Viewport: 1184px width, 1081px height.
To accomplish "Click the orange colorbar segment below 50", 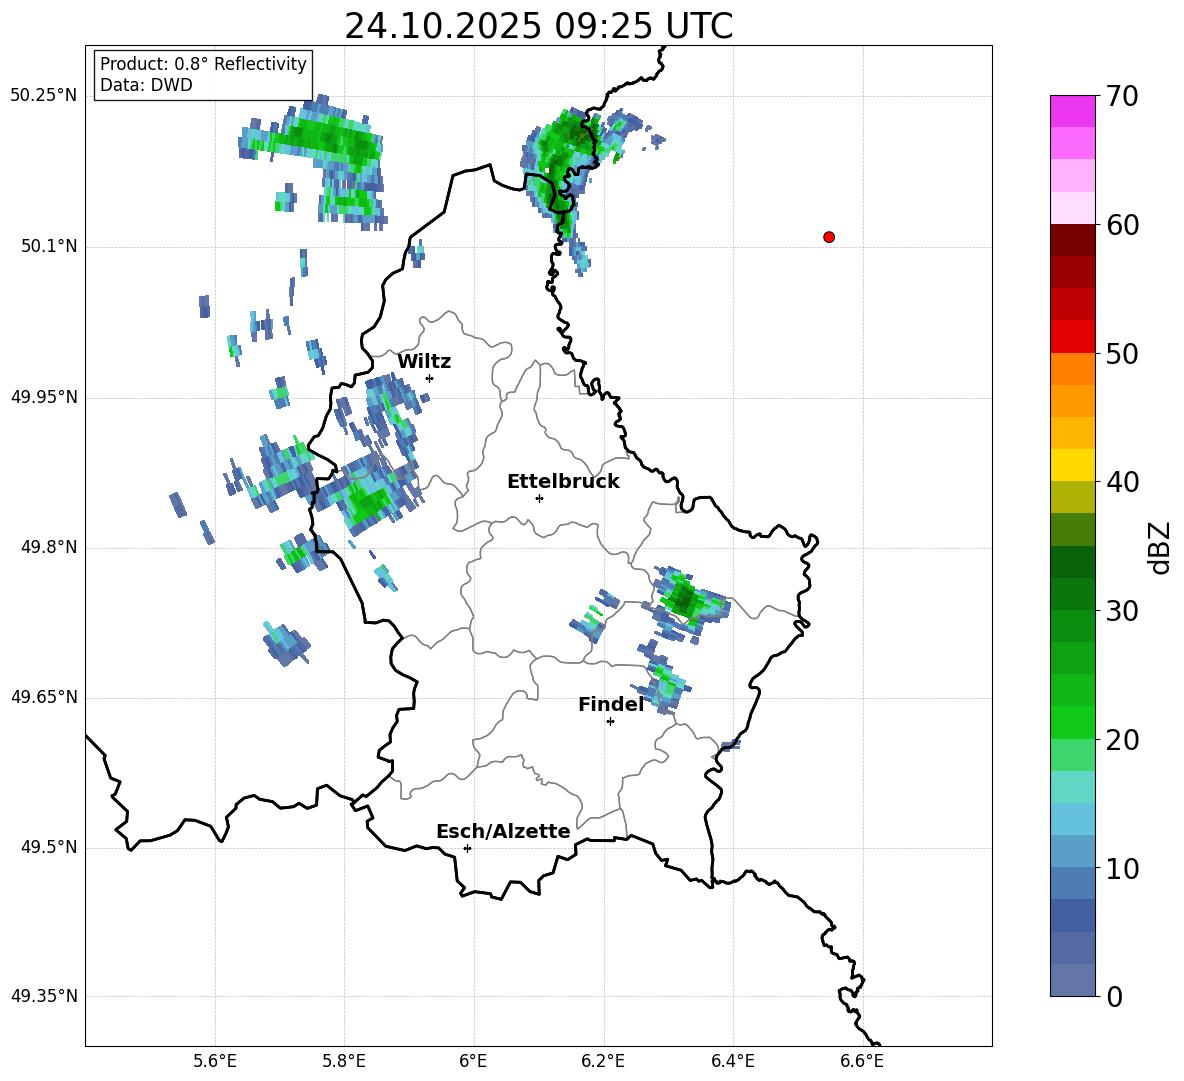I will point(1072,369).
